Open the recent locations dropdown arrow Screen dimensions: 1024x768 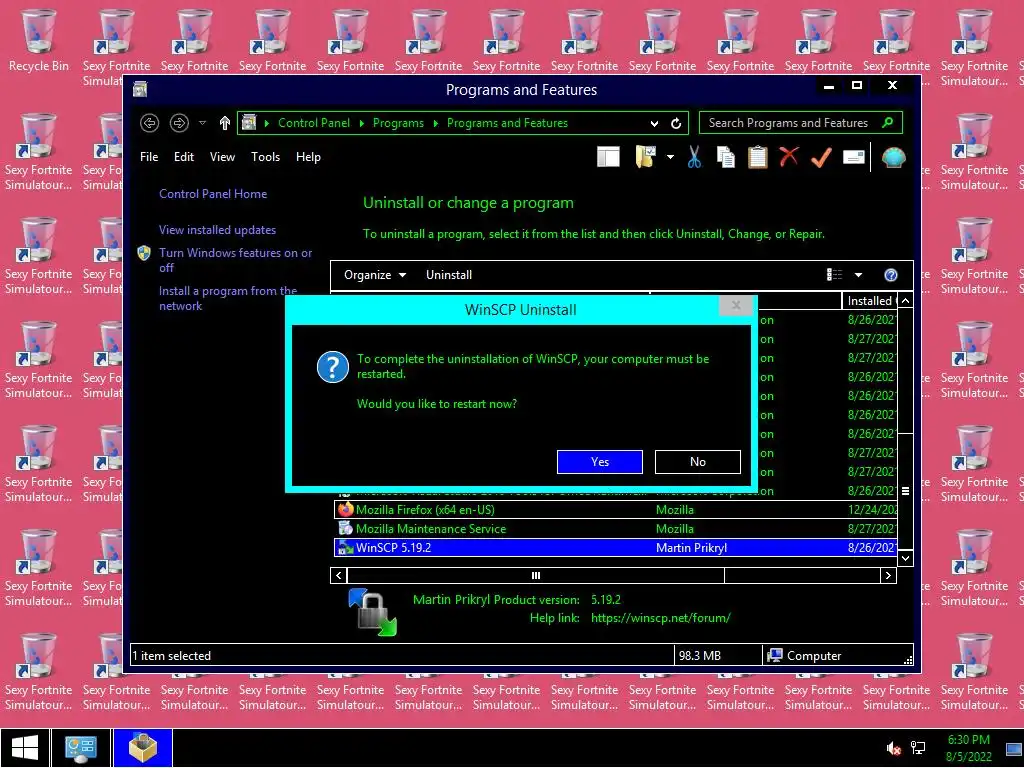202,123
